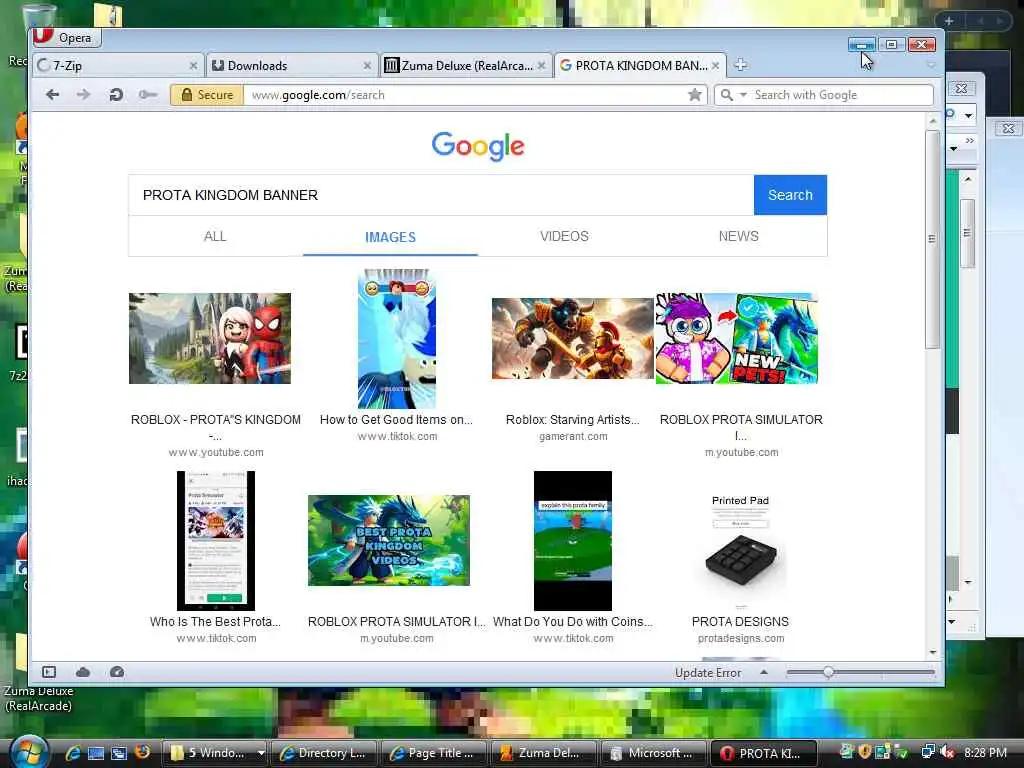Screen dimensions: 1024x768
Task: Open the search engine dropdown arrow
Action: click(743, 95)
